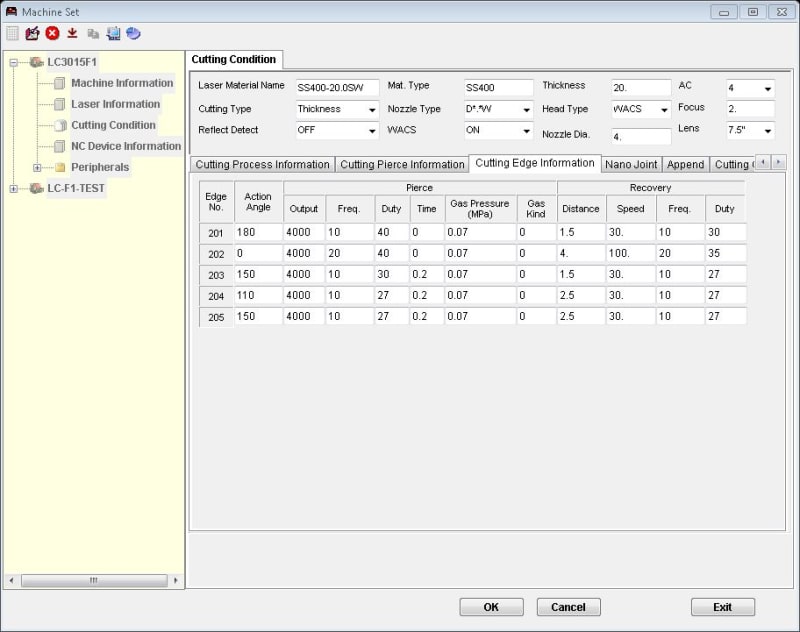This screenshot has height=632, width=800.
Task: Switch to the Cutting Process Information tab
Action: point(262,164)
